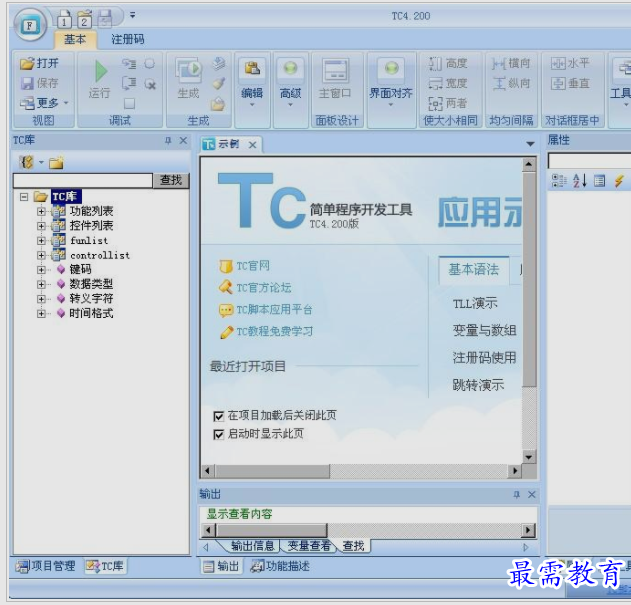The width and height of the screenshot is (631, 605).
Task: Open the TC教程免费学习 link
Action: [x=274, y=331]
